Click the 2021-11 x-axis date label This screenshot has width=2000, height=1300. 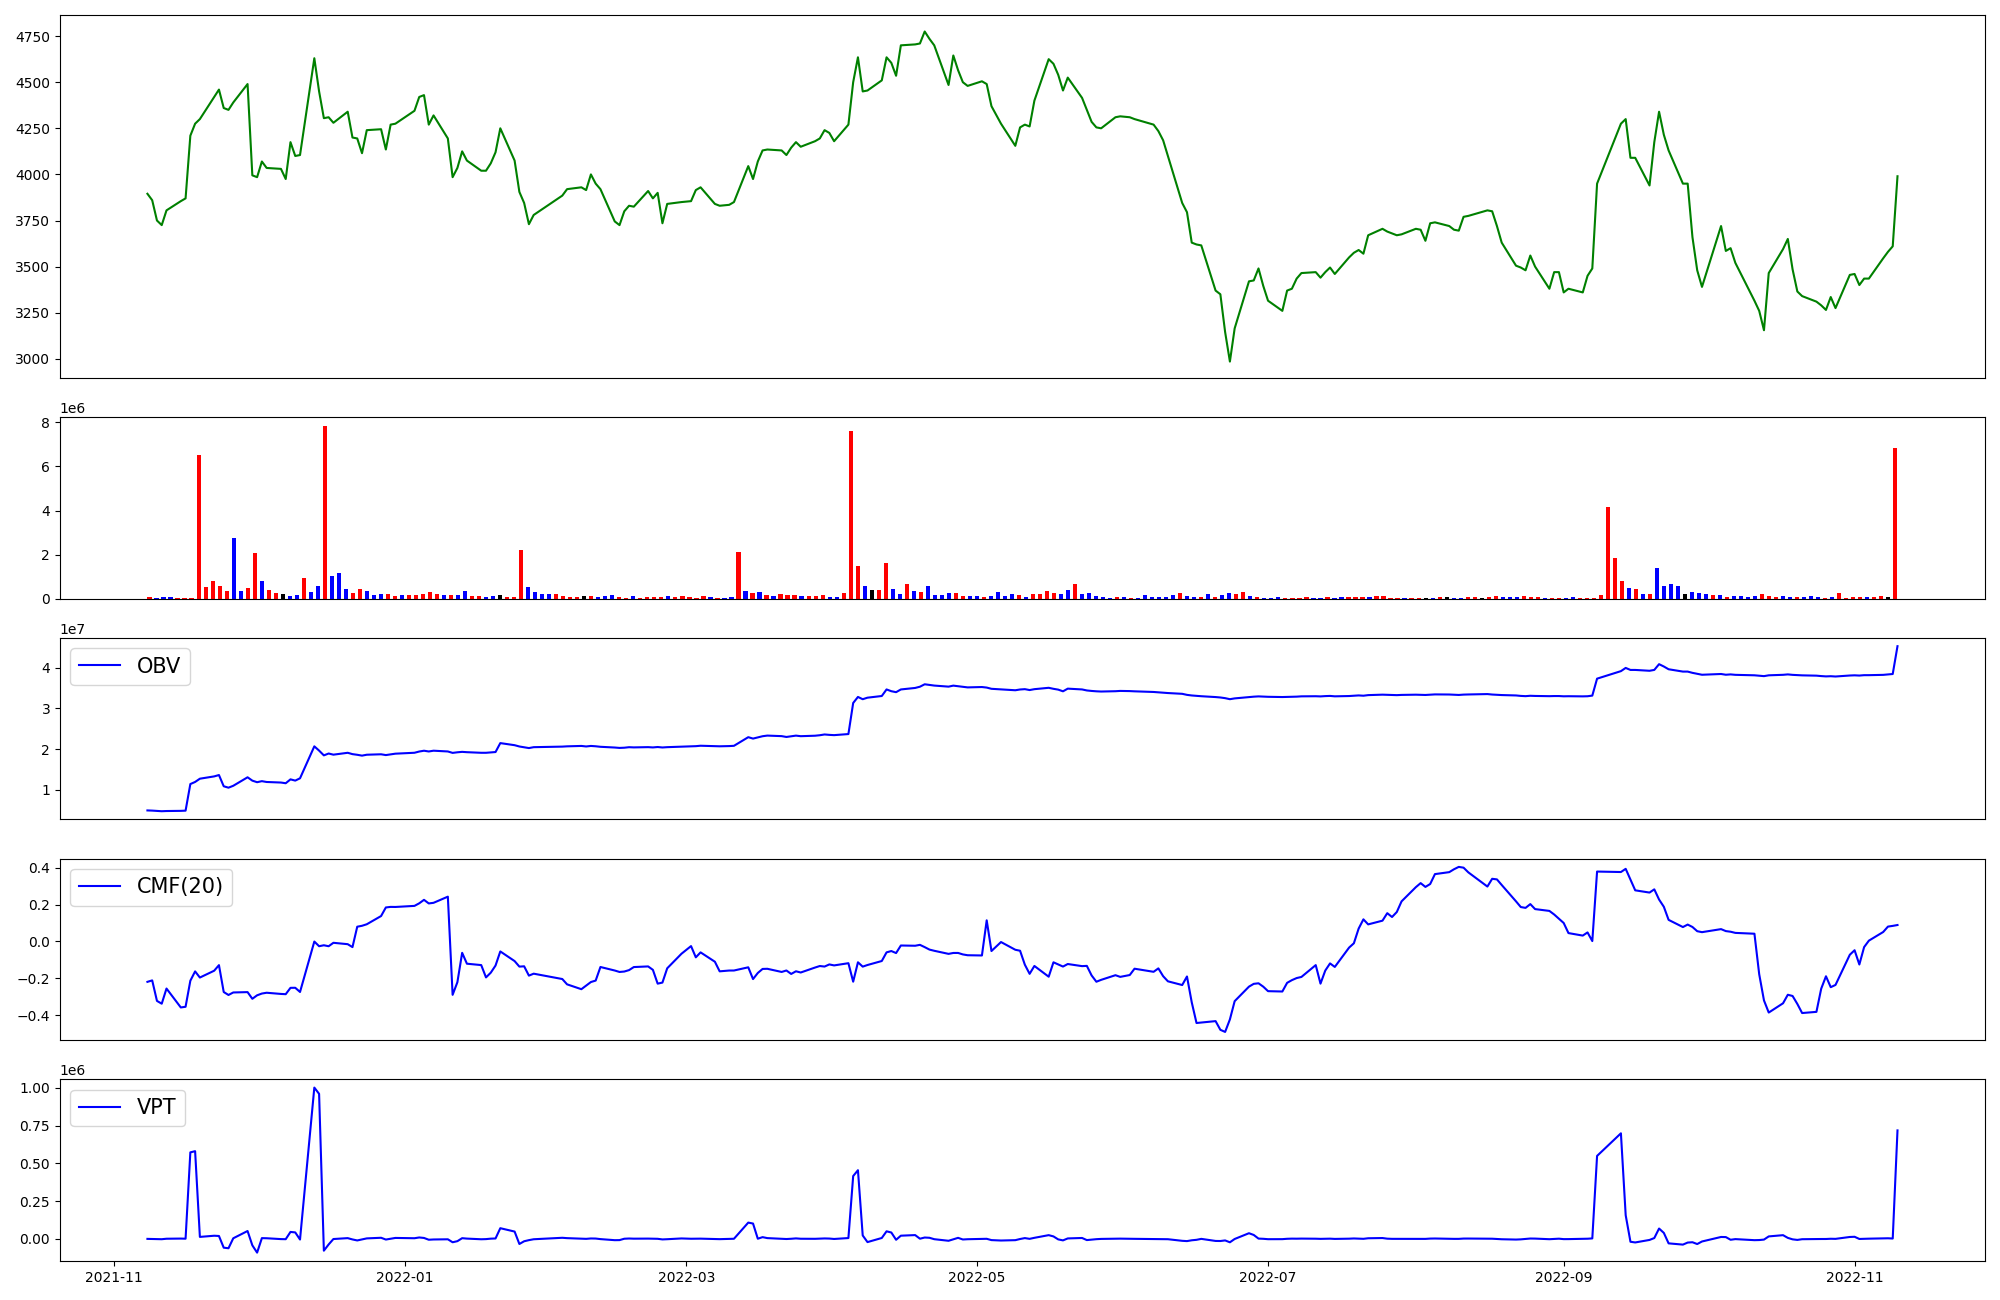(x=114, y=1277)
